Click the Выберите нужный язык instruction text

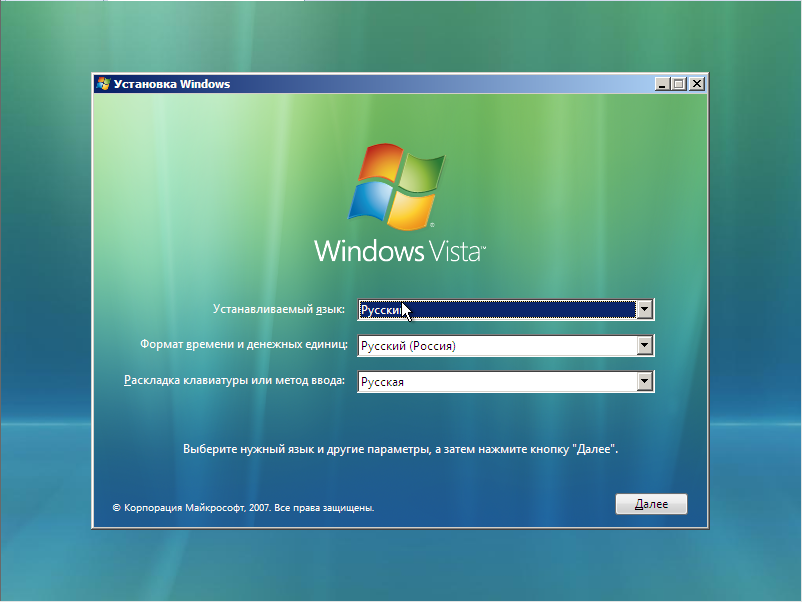click(400, 449)
